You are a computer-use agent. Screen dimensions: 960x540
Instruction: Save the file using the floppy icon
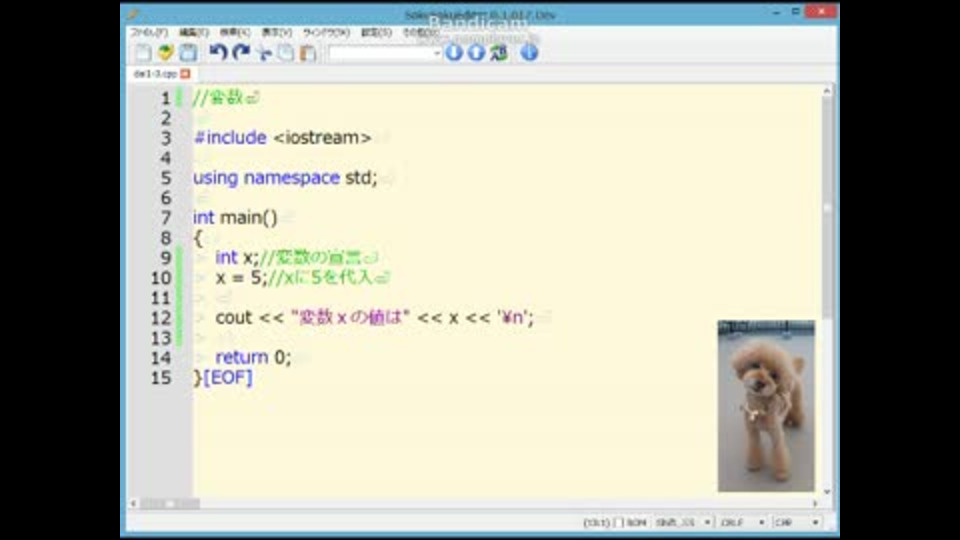[189, 53]
